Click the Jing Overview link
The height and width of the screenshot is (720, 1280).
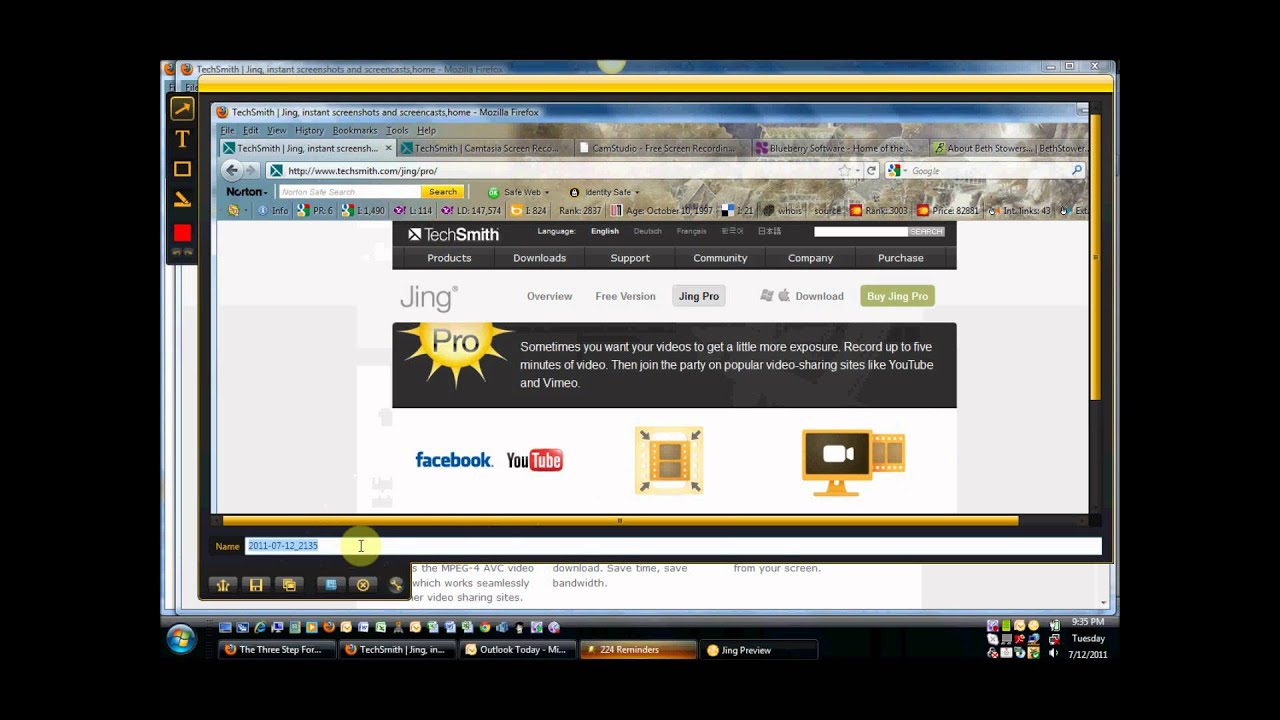[x=549, y=296]
